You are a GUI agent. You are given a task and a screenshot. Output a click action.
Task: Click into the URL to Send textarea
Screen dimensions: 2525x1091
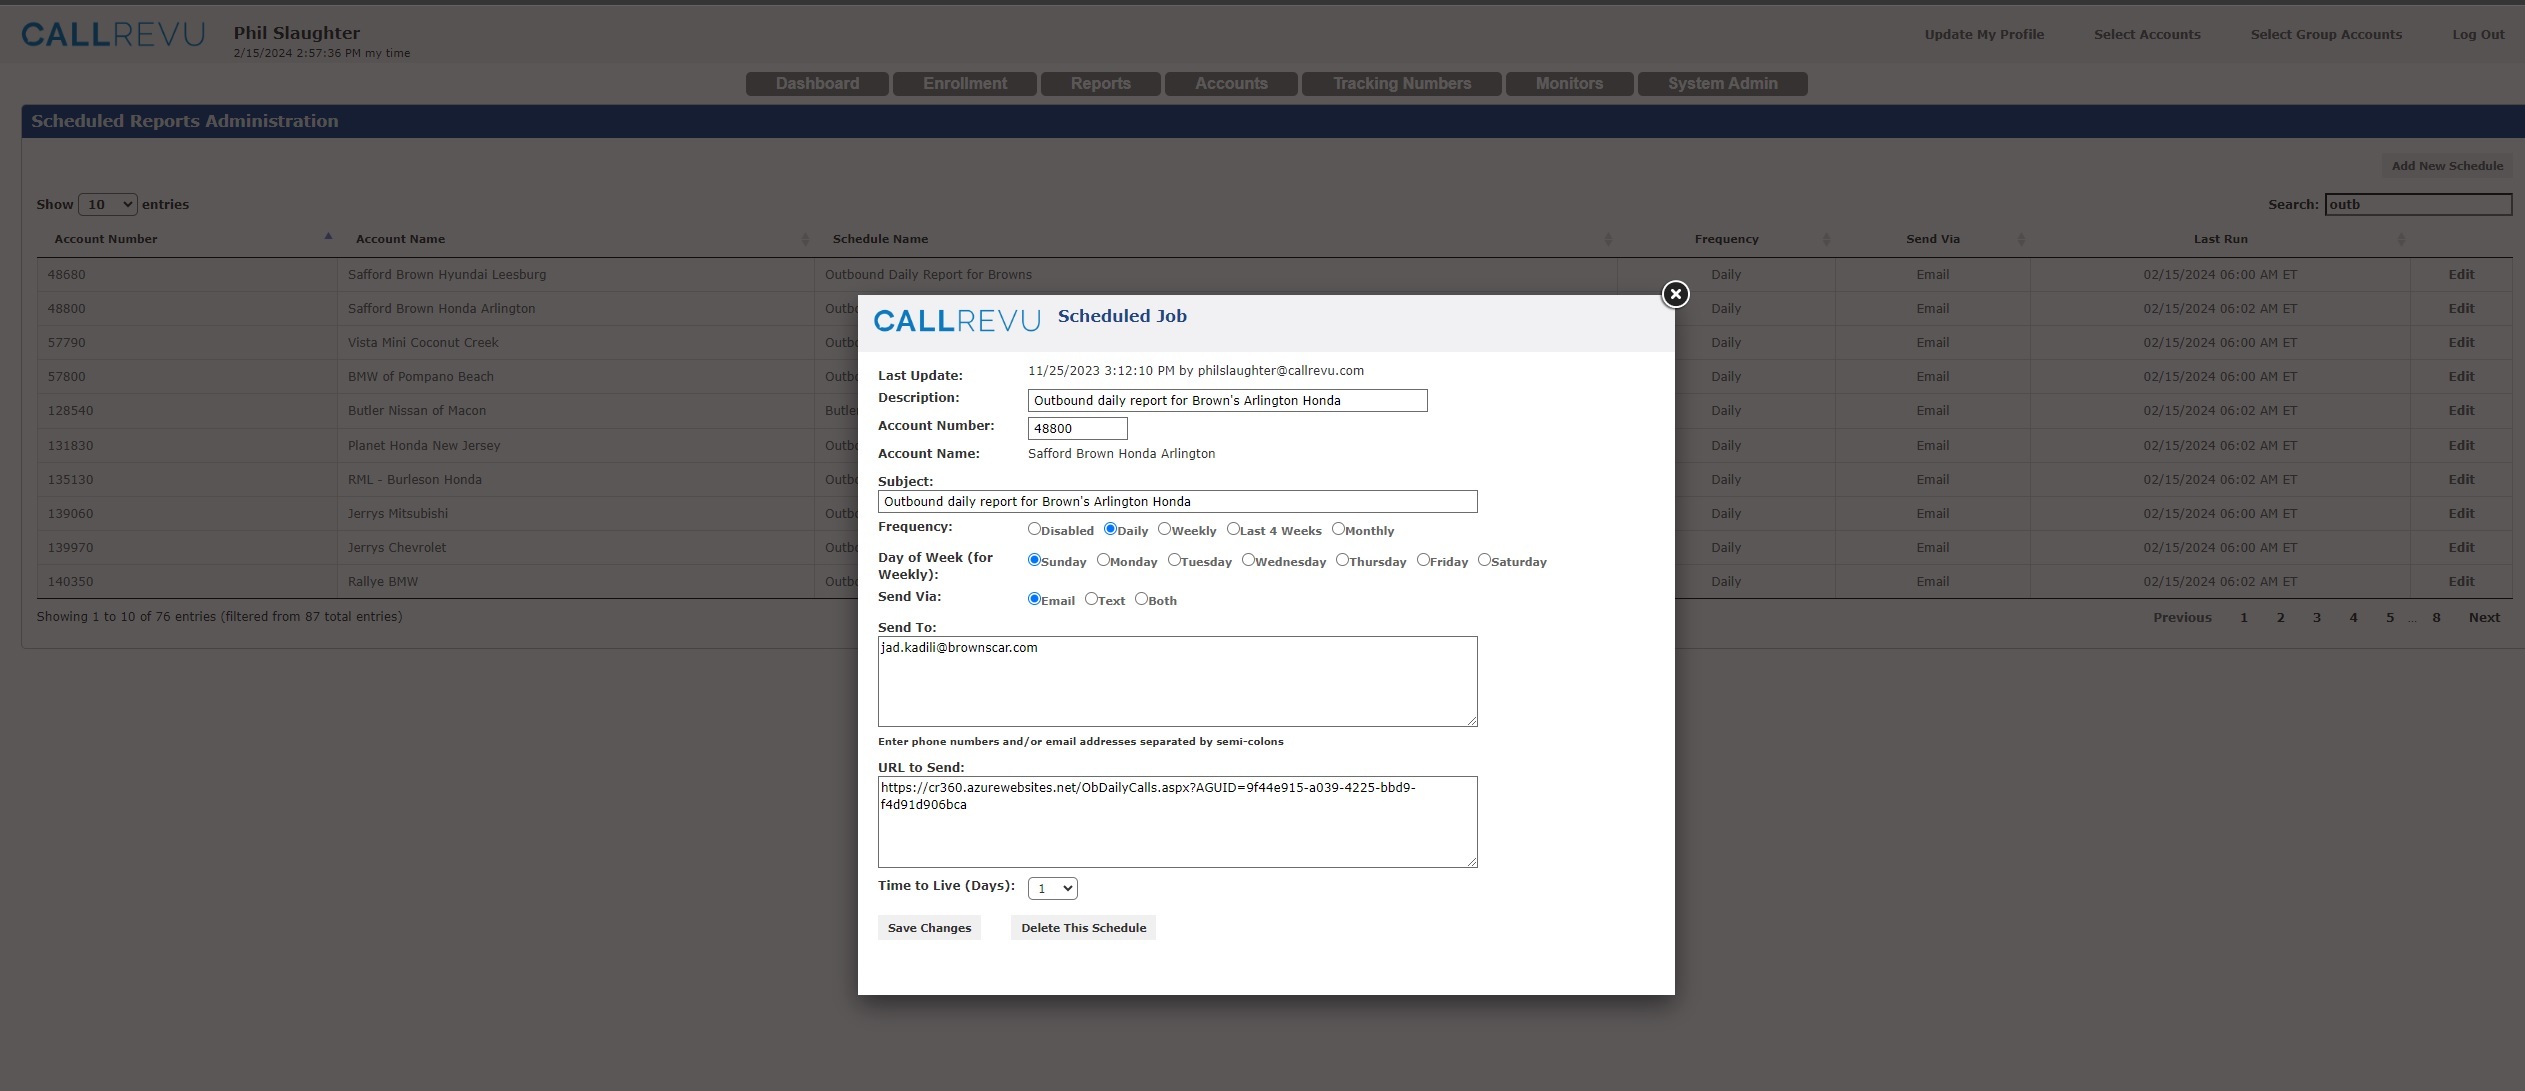pyautogui.click(x=1177, y=821)
